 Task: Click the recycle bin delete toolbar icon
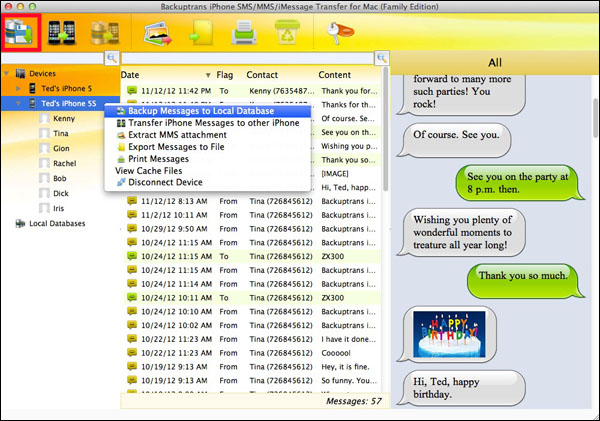[287, 32]
